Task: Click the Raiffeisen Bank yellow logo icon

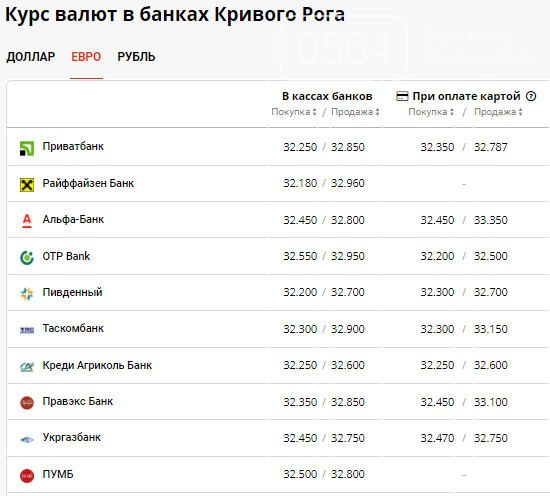Action: 27,185
